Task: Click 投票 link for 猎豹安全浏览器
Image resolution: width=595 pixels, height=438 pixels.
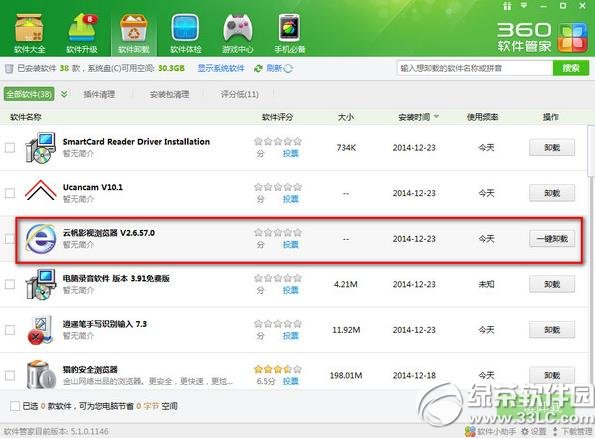Action: [291, 381]
